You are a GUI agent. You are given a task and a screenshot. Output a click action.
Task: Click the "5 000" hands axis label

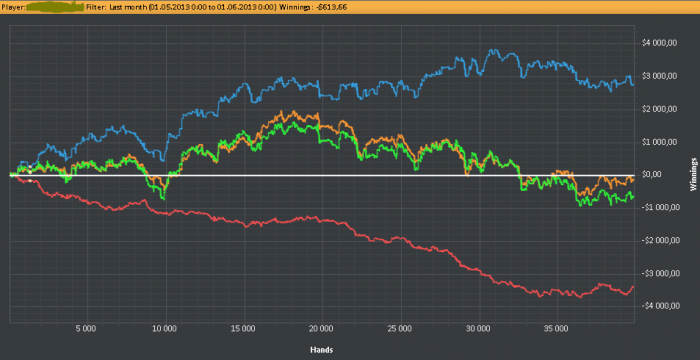pos(86,329)
